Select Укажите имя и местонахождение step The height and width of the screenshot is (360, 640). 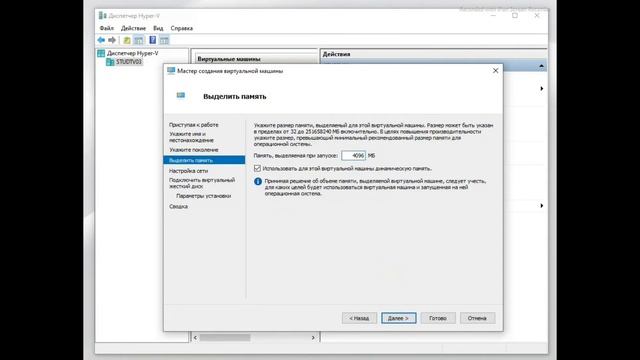click(x=191, y=137)
